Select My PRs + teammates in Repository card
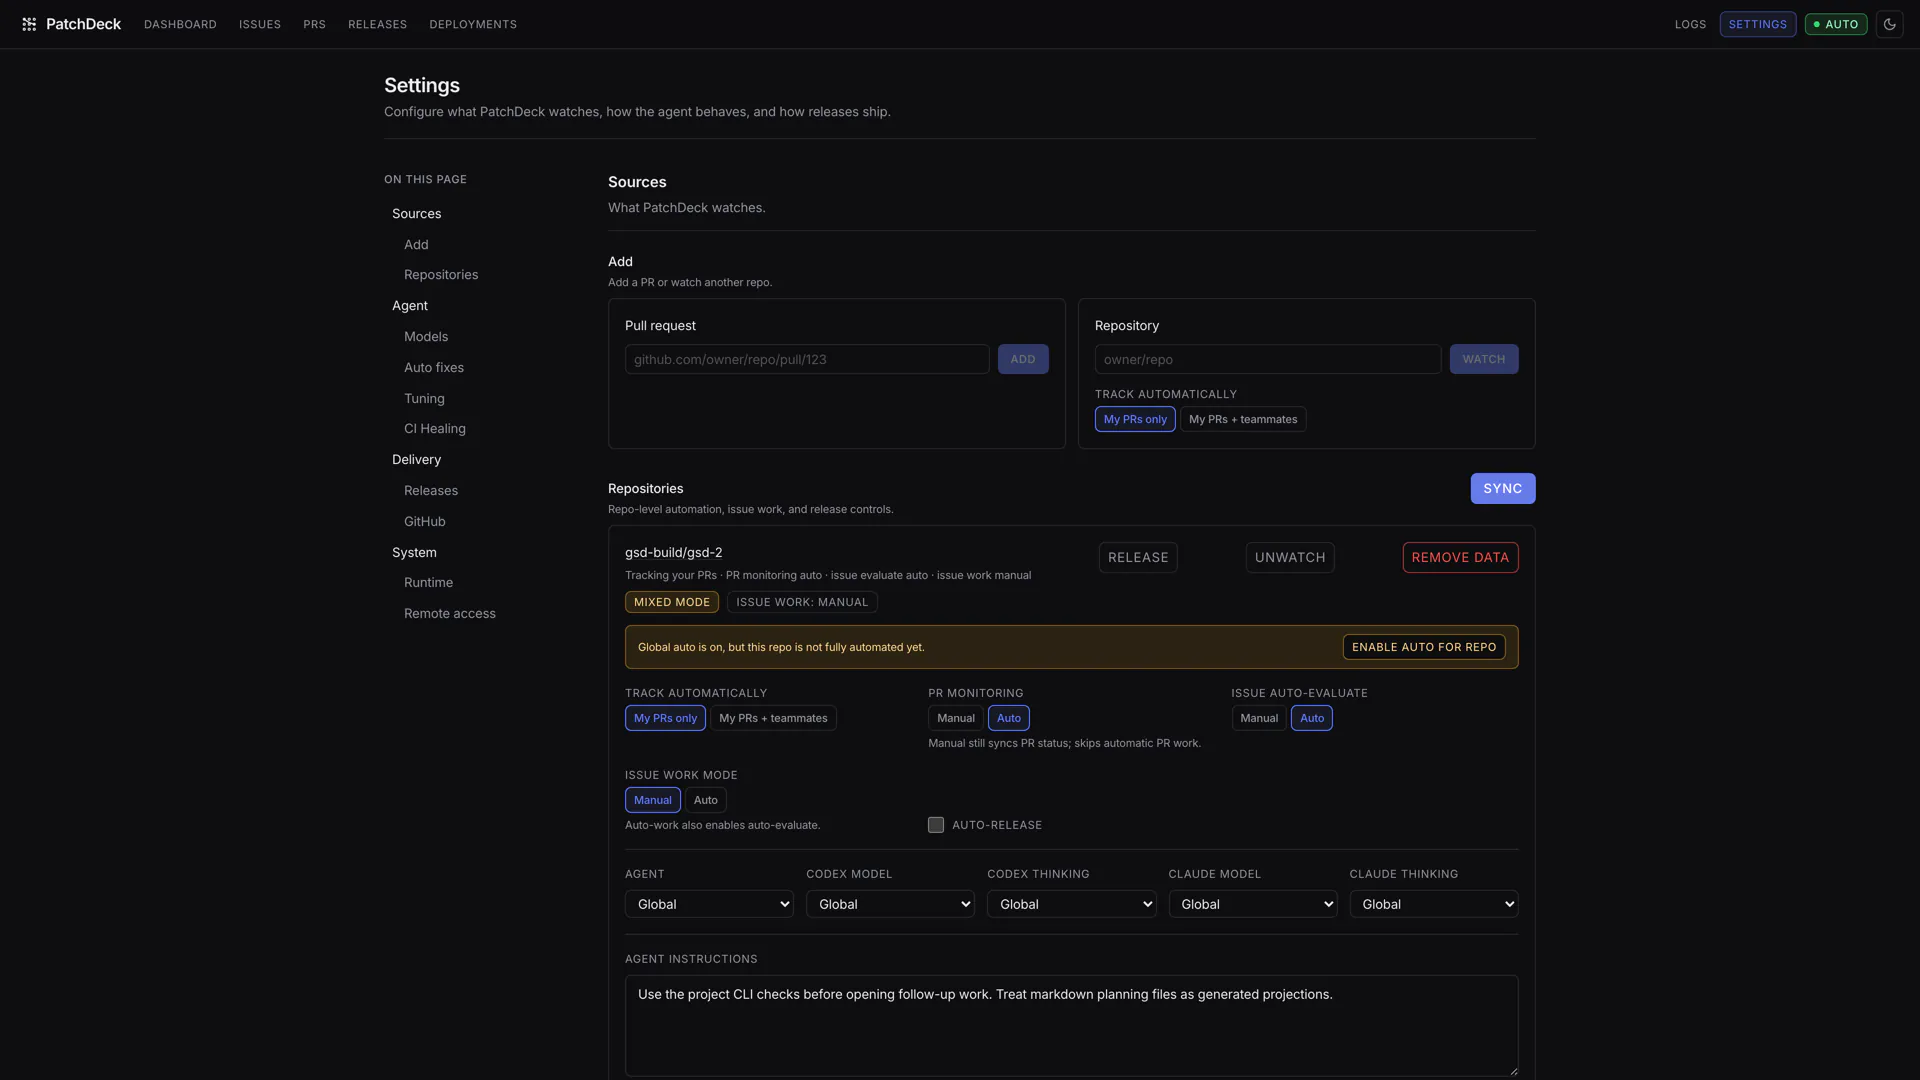 pos(1243,419)
